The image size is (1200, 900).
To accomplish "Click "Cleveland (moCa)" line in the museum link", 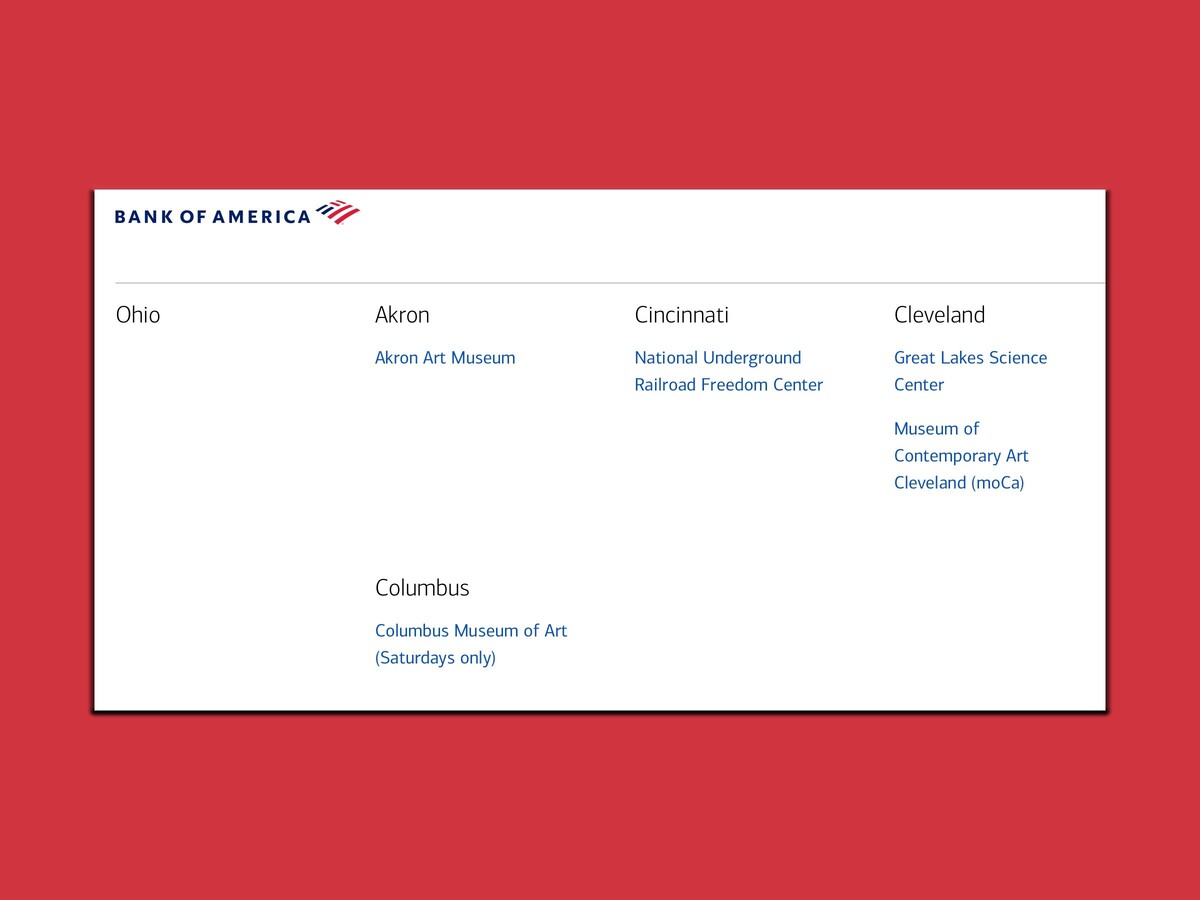I will tap(959, 483).
